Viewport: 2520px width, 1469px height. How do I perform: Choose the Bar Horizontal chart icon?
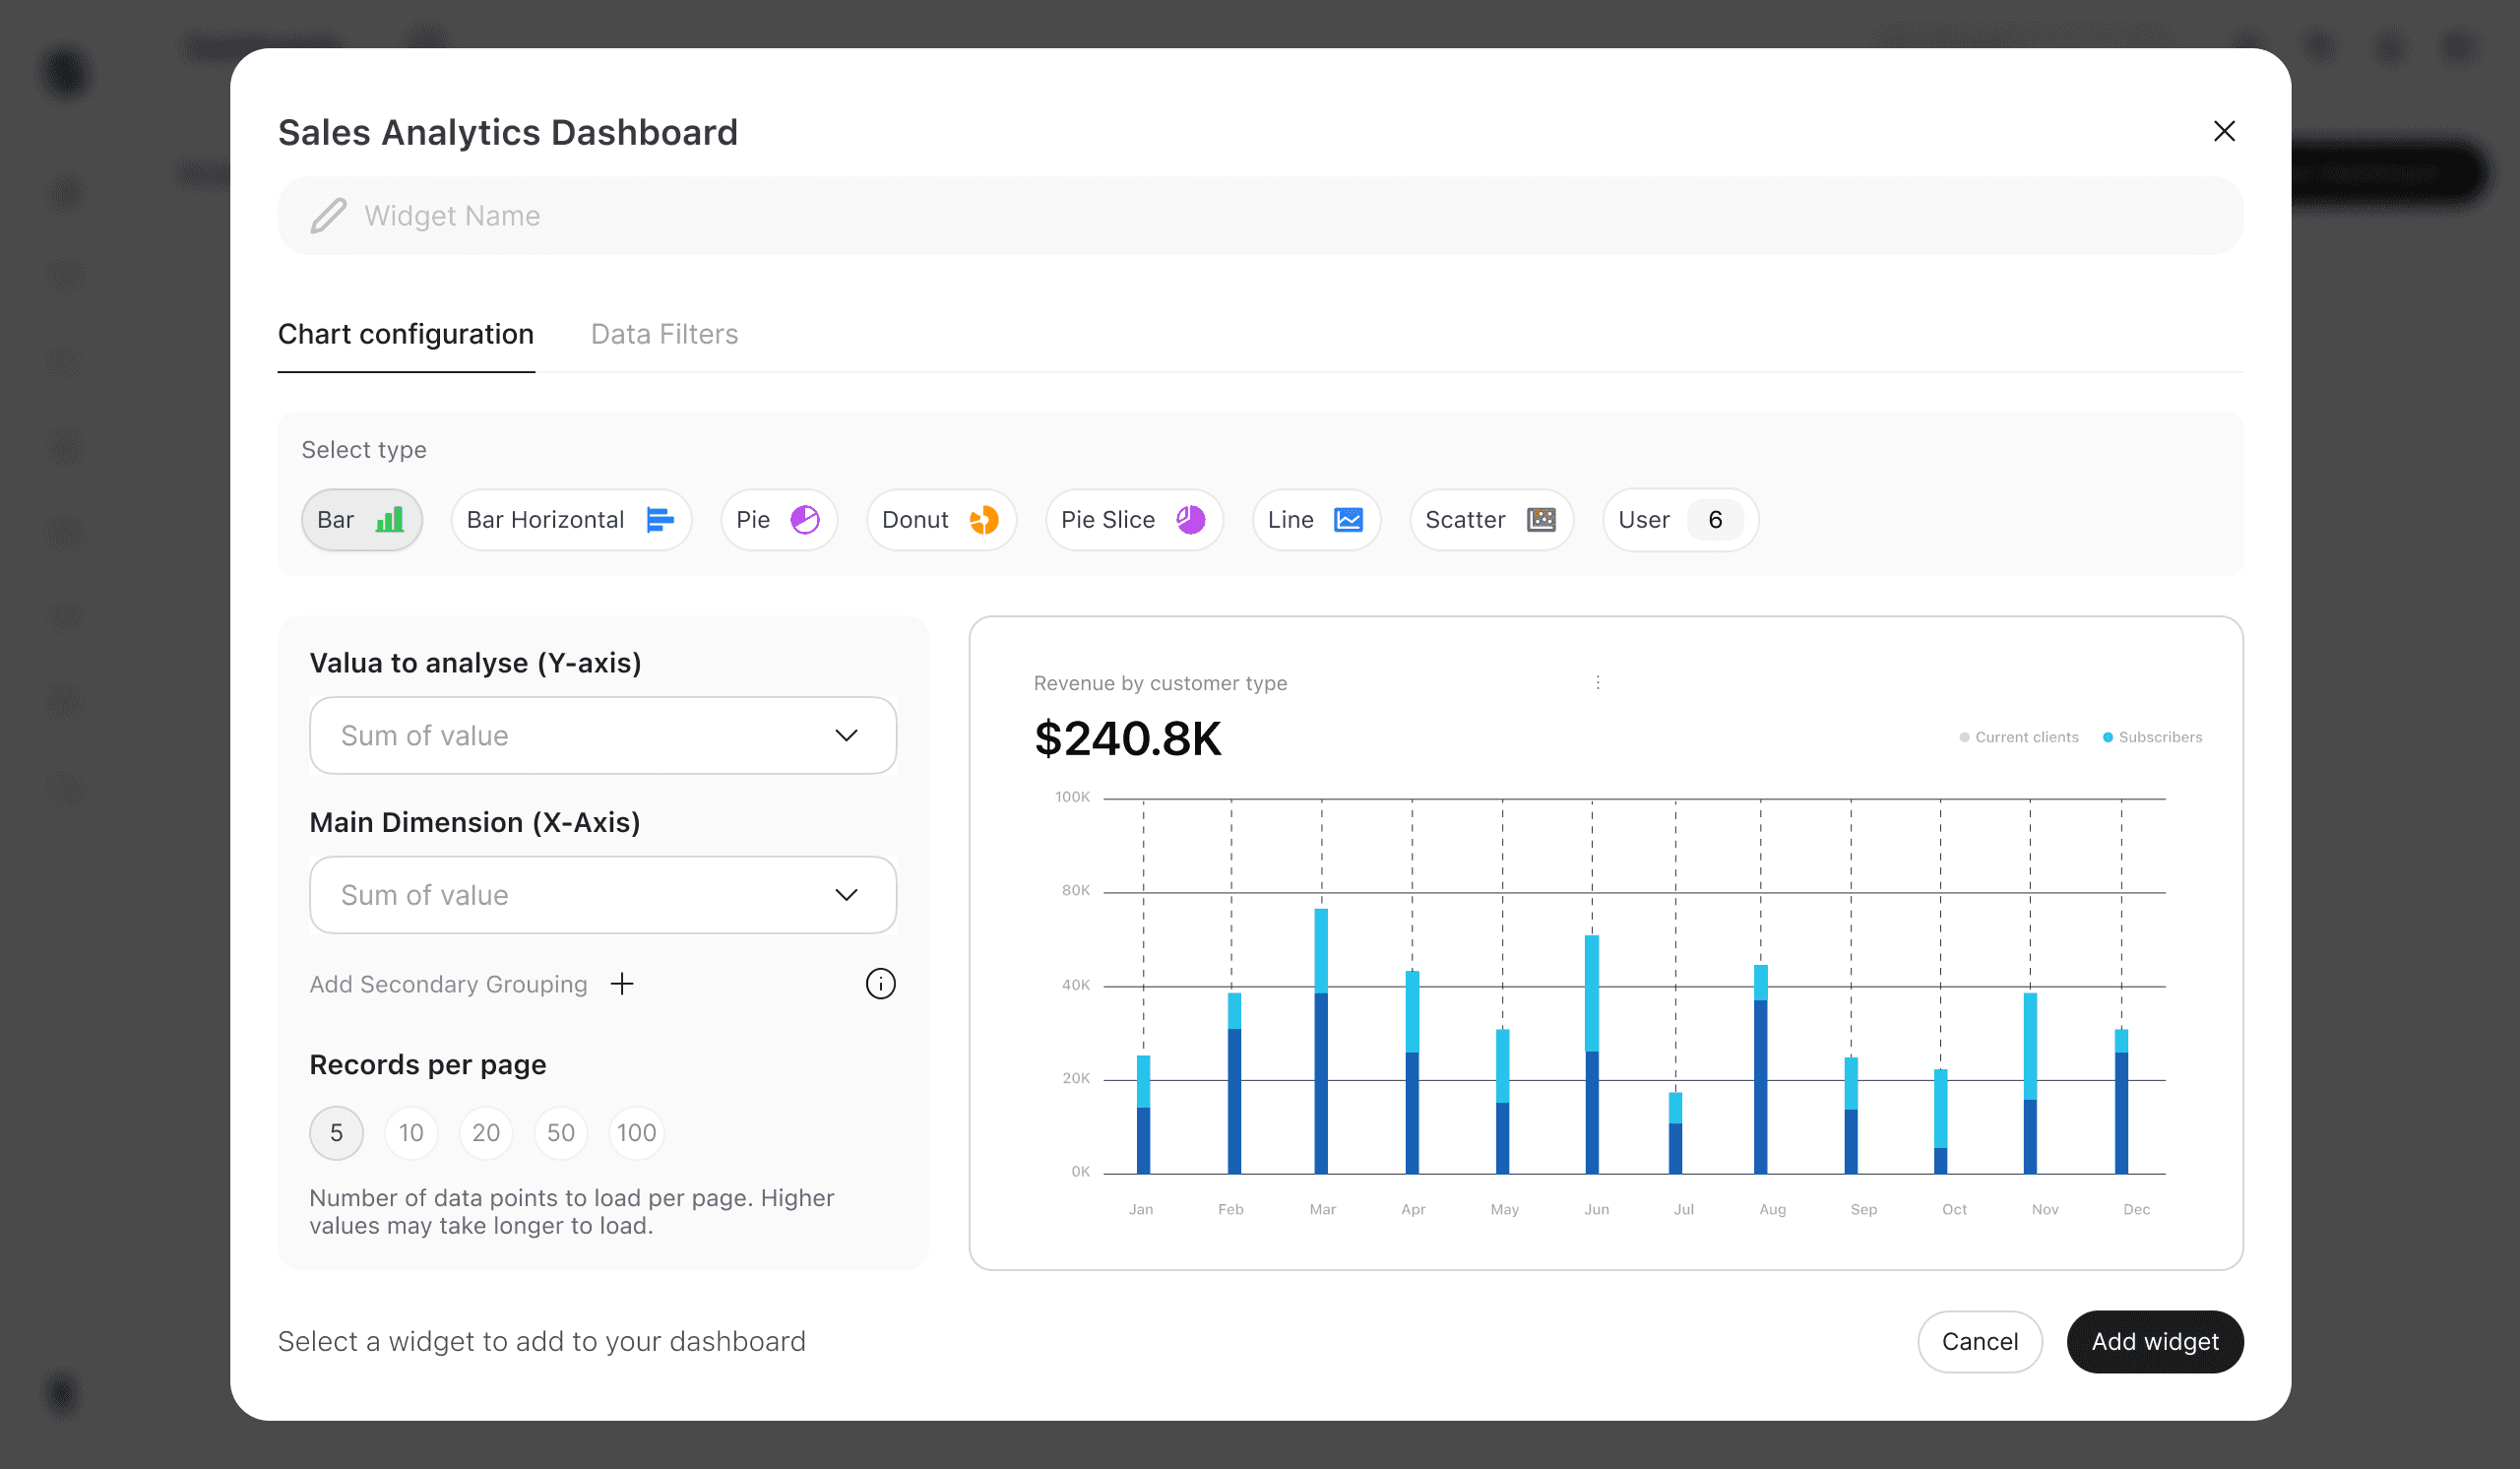tap(660, 520)
